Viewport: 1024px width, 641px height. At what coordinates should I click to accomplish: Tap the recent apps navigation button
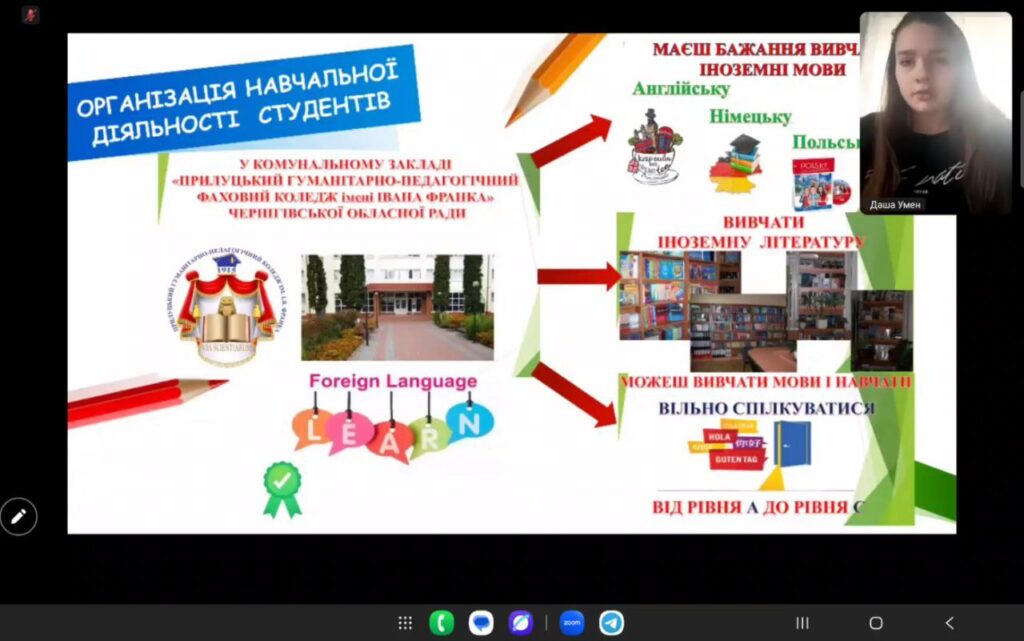(x=802, y=623)
